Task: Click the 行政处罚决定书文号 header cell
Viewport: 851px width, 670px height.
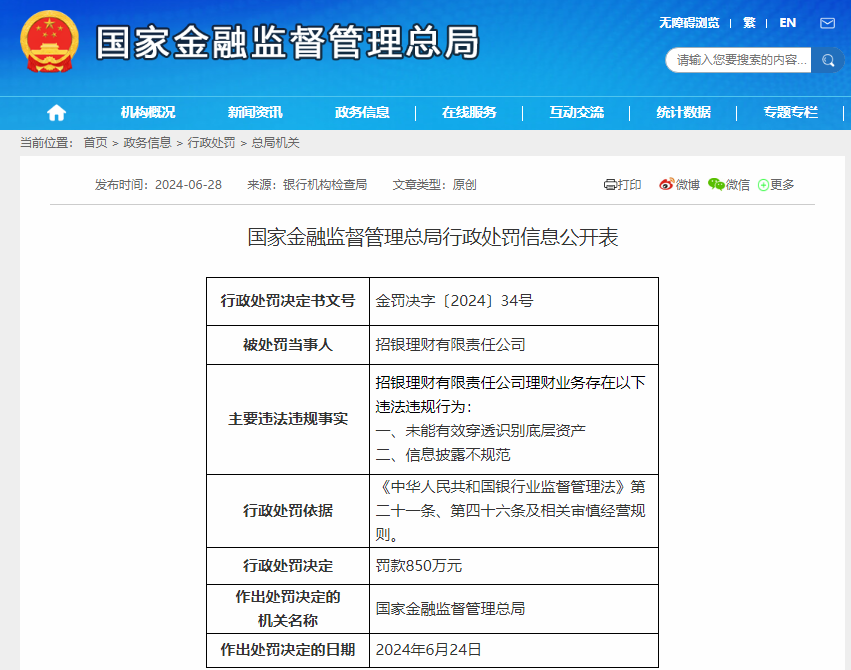Action: coord(288,301)
